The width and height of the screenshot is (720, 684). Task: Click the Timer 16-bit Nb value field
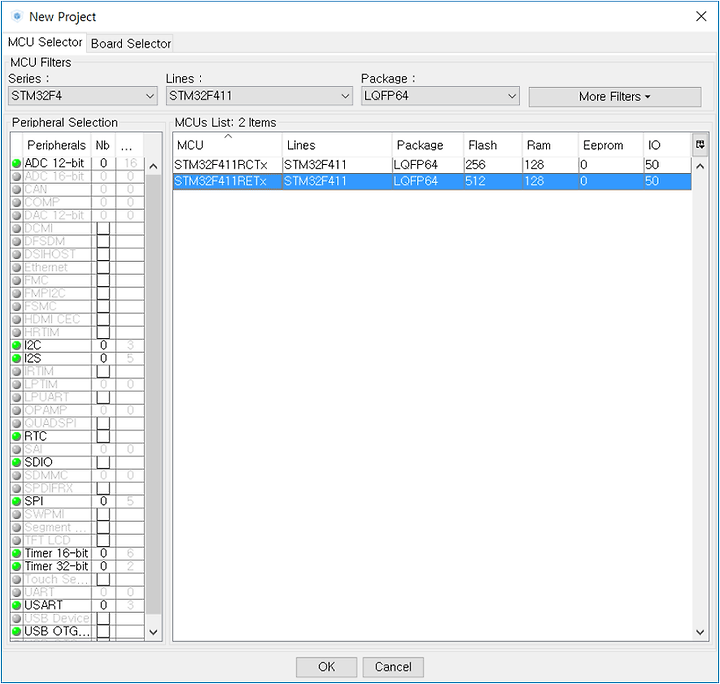coord(103,553)
